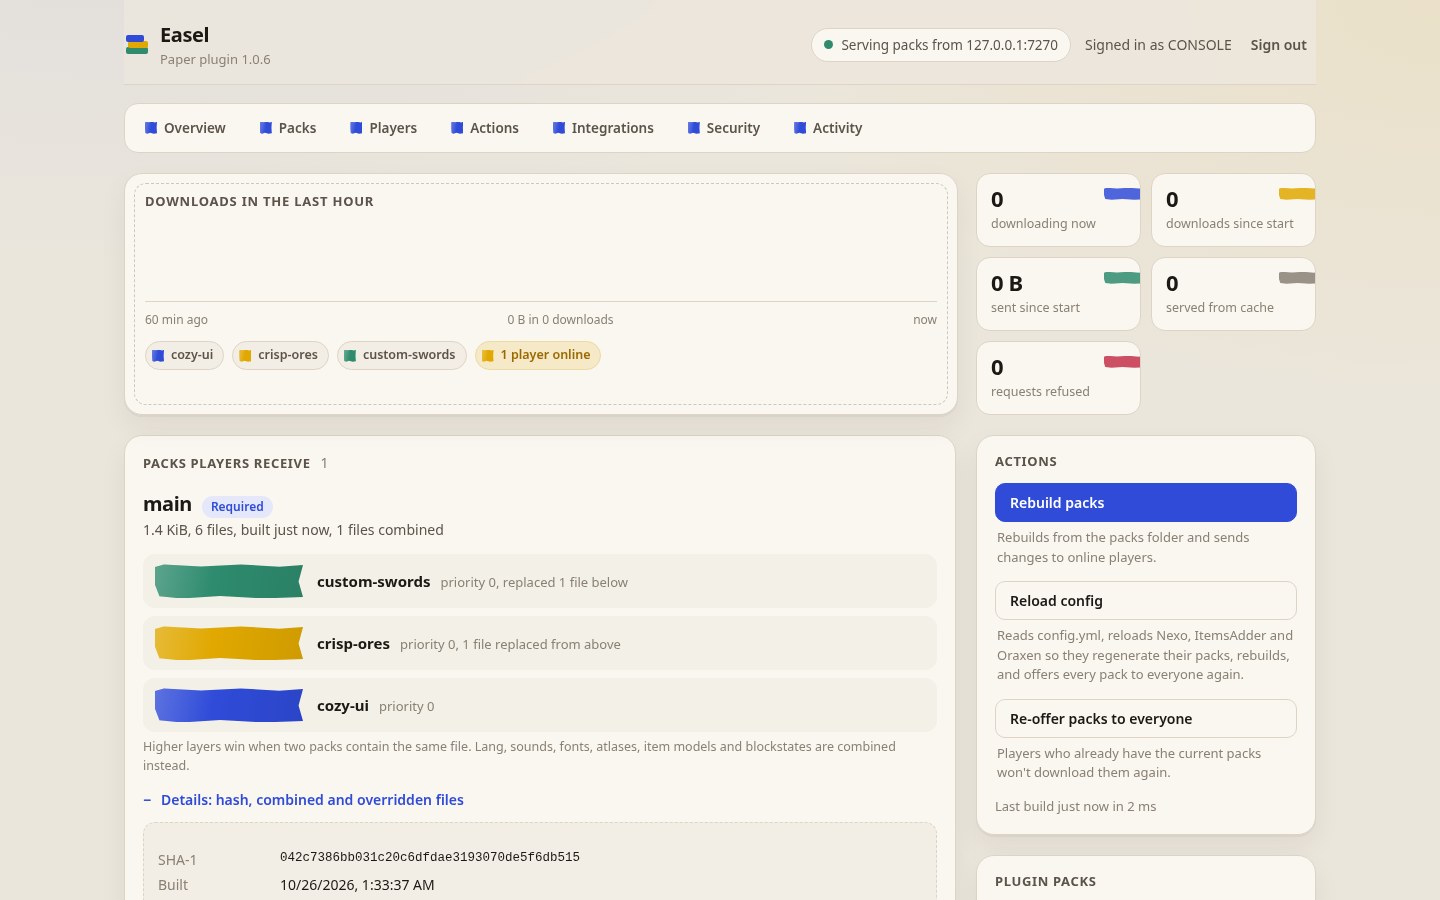Open the Actions tab
1440x900 pixels.
(x=485, y=128)
